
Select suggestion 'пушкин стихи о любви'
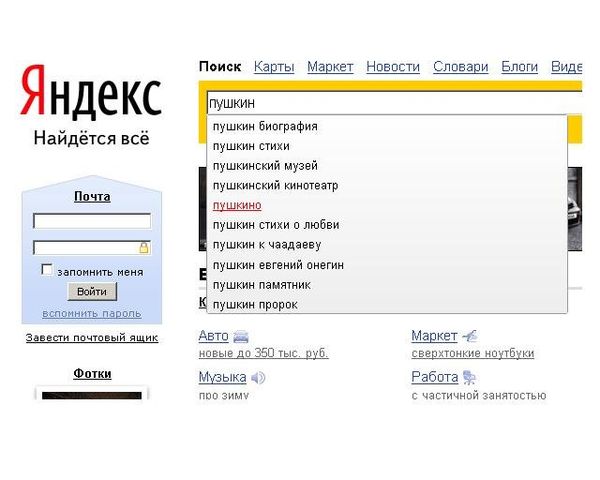387,225
